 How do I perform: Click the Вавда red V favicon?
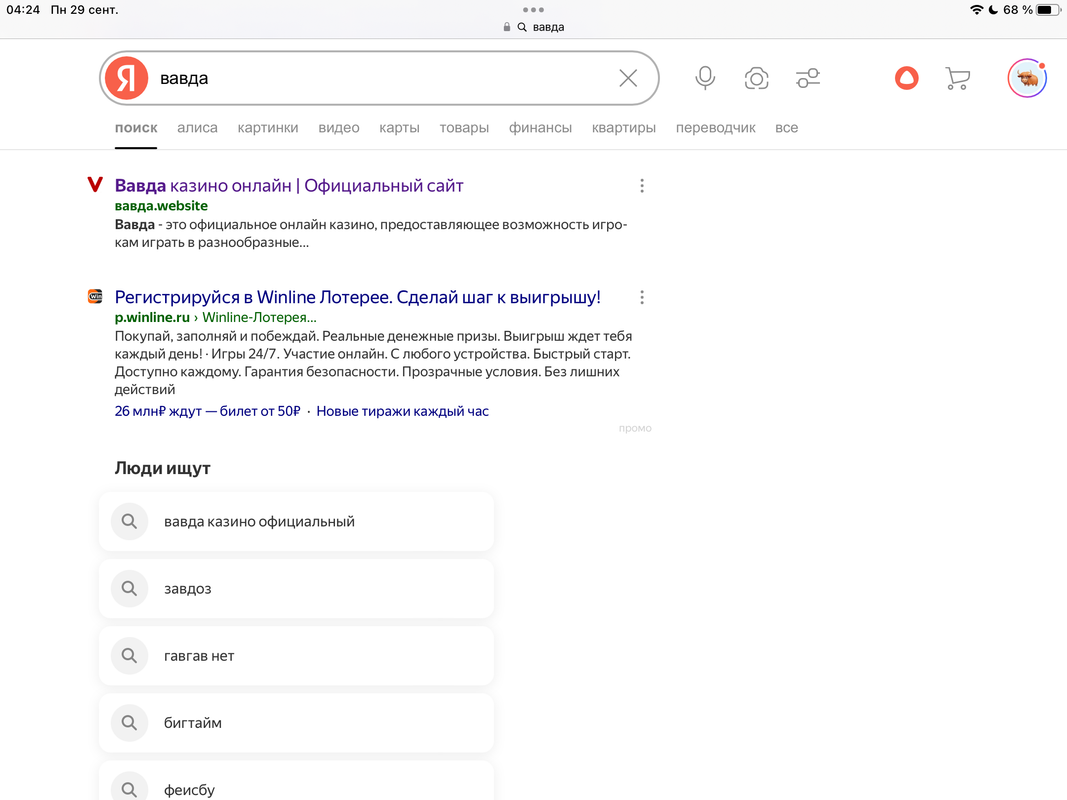(95, 184)
